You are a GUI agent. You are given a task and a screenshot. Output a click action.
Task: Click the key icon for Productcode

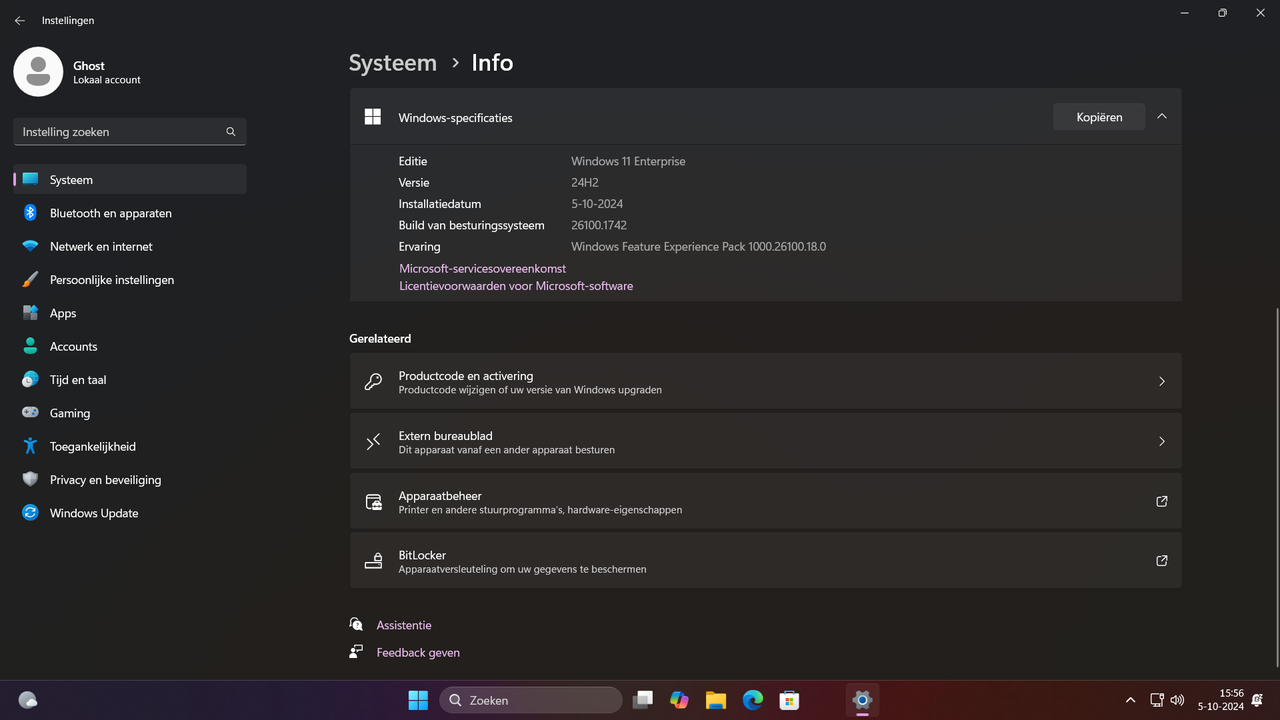373,381
